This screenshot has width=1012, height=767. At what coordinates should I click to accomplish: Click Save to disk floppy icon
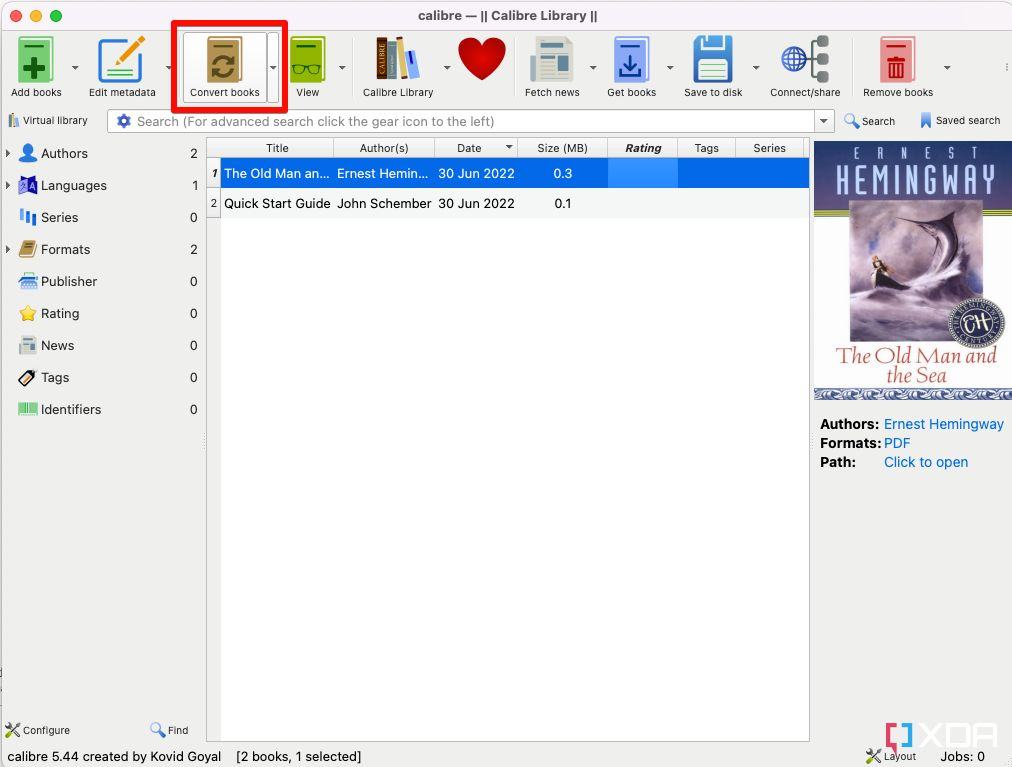713,59
